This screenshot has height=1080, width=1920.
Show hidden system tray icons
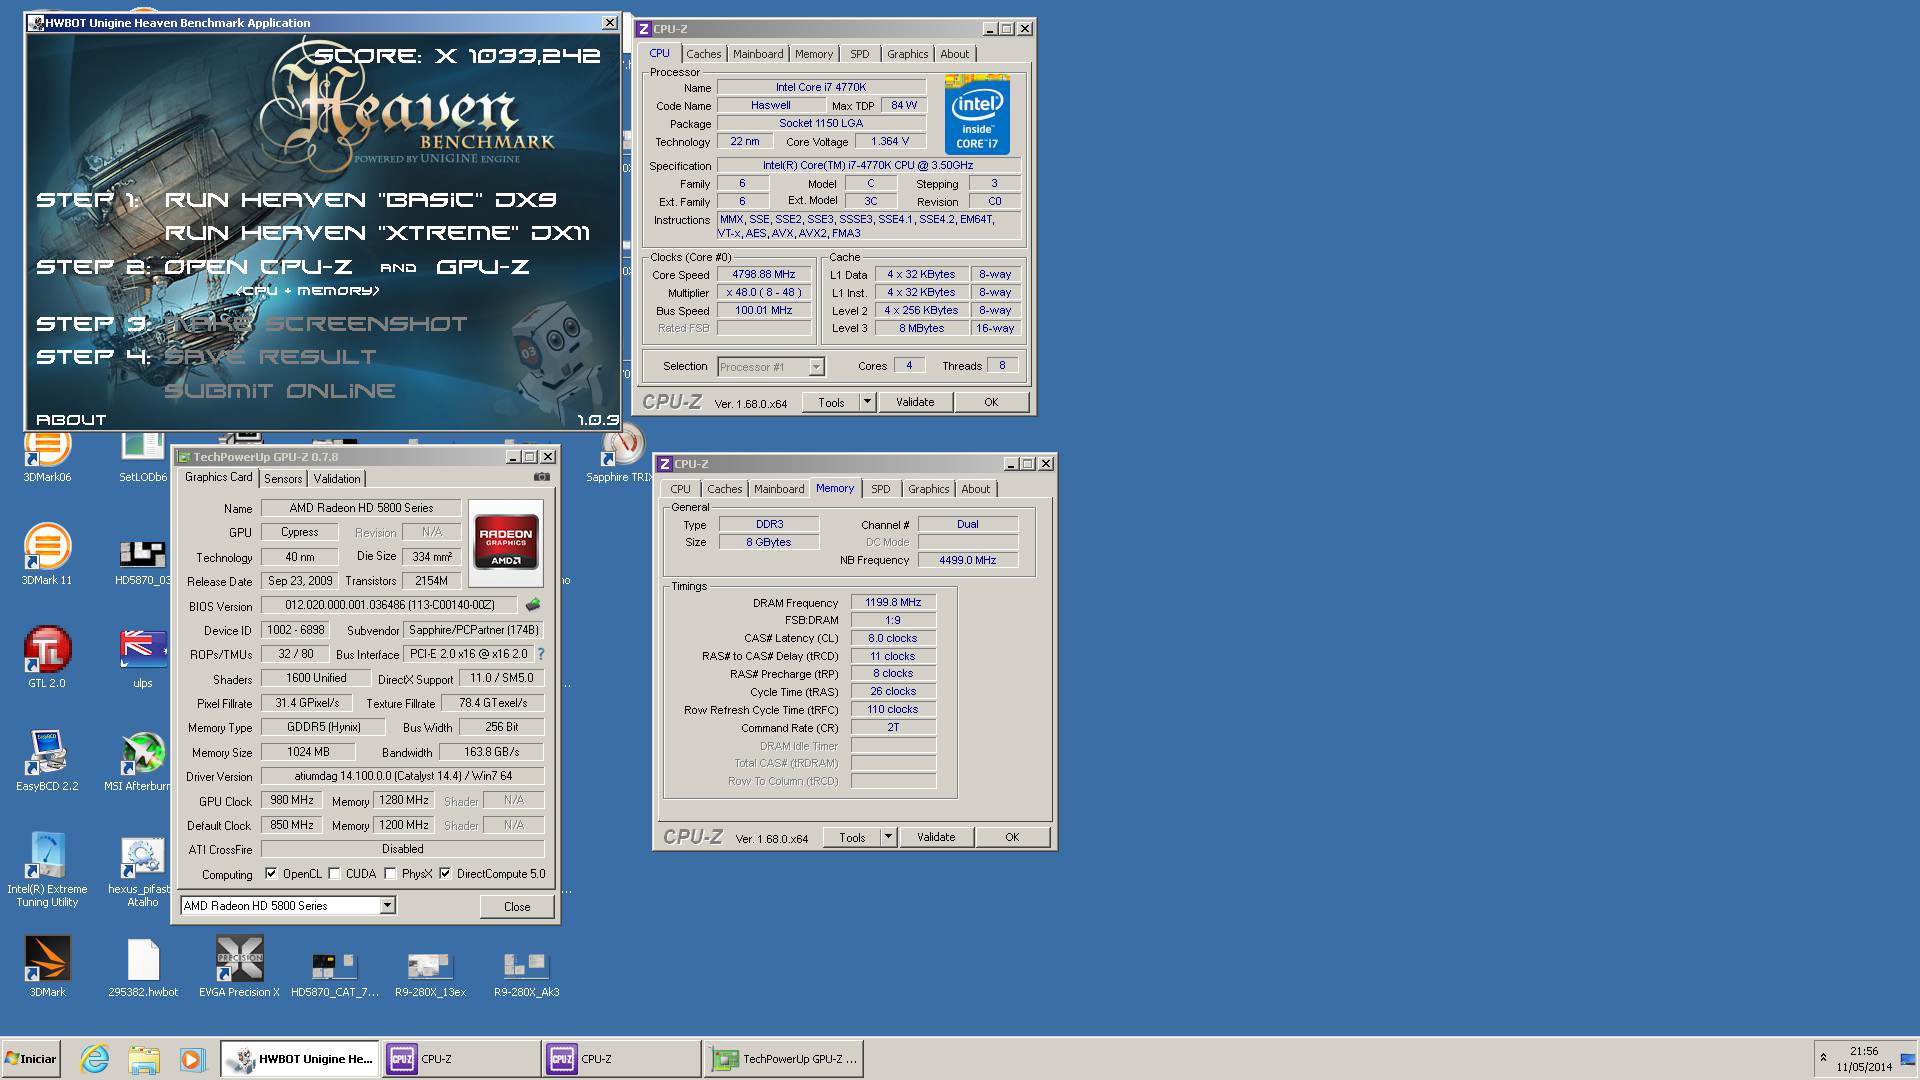(1823, 1058)
